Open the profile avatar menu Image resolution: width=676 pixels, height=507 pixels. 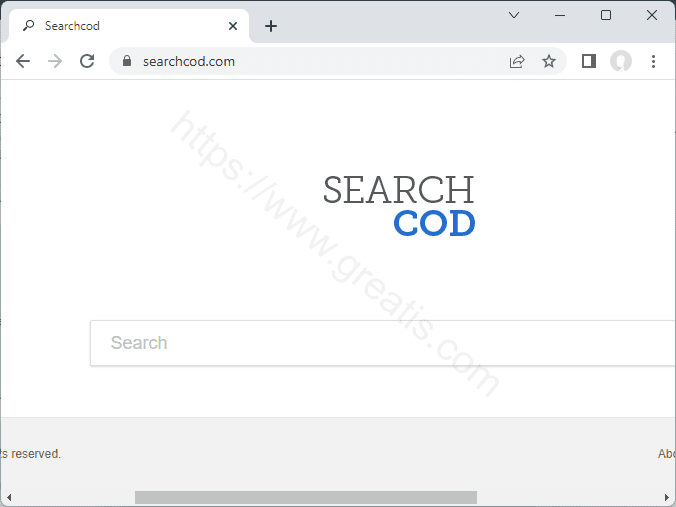tap(621, 61)
